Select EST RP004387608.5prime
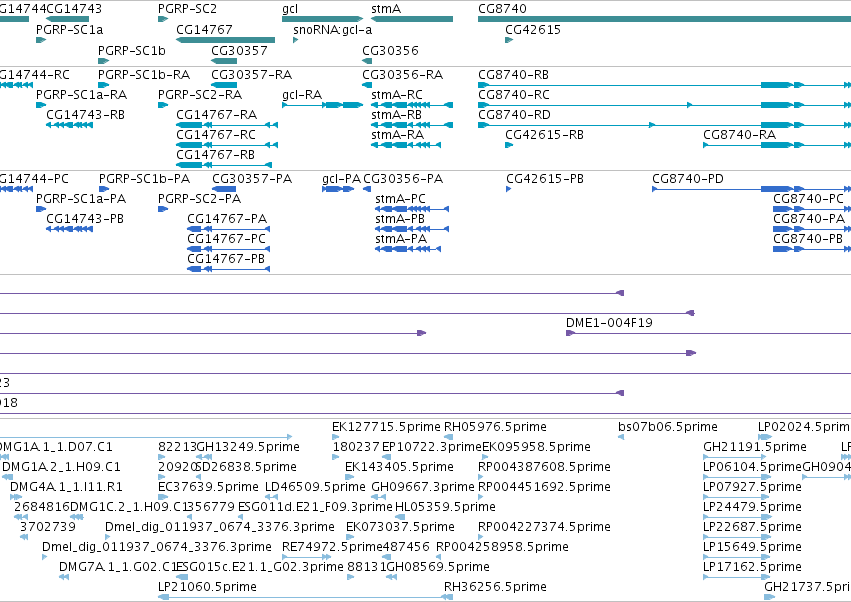 (481, 477)
